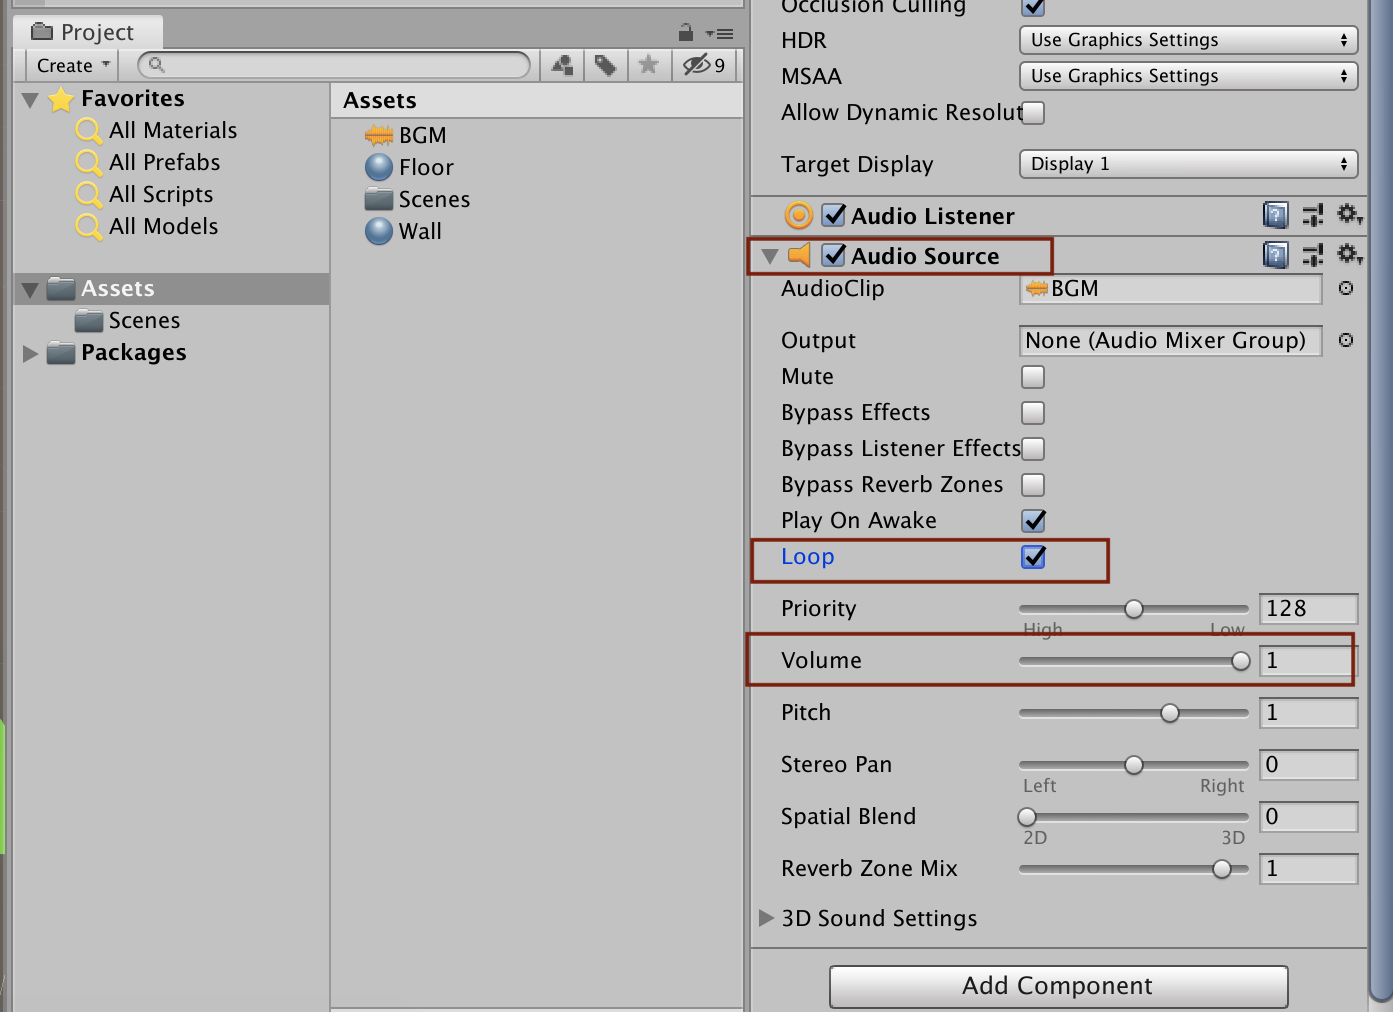Viewport: 1393px width, 1012px height.
Task: Expand 3D Sound Settings
Action: pyautogui.click(x=766, y=918)
